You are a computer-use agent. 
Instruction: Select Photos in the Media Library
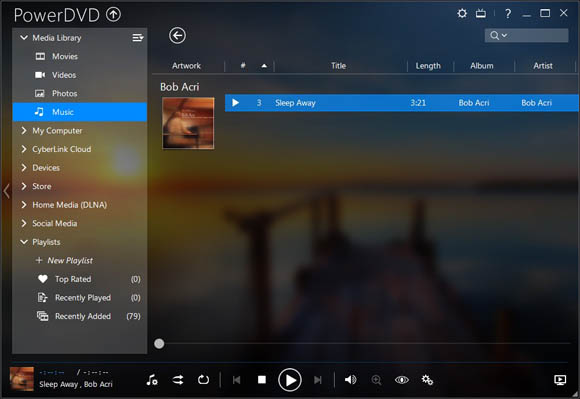80,93
